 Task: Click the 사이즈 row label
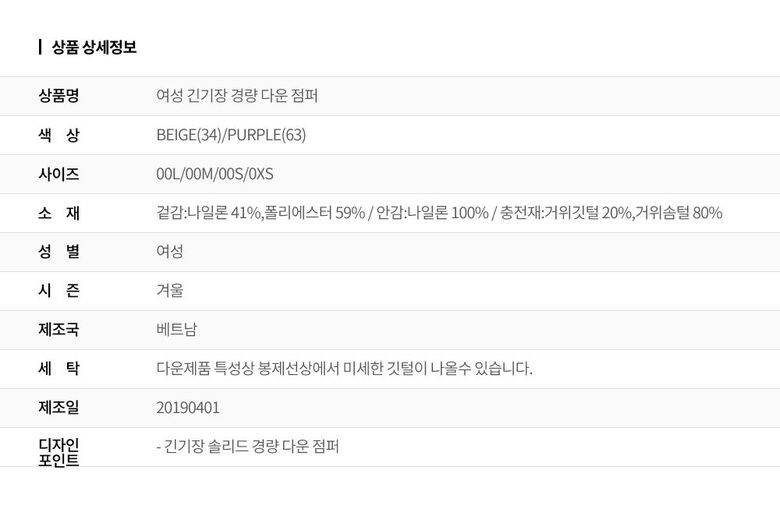tap(58, 174)
